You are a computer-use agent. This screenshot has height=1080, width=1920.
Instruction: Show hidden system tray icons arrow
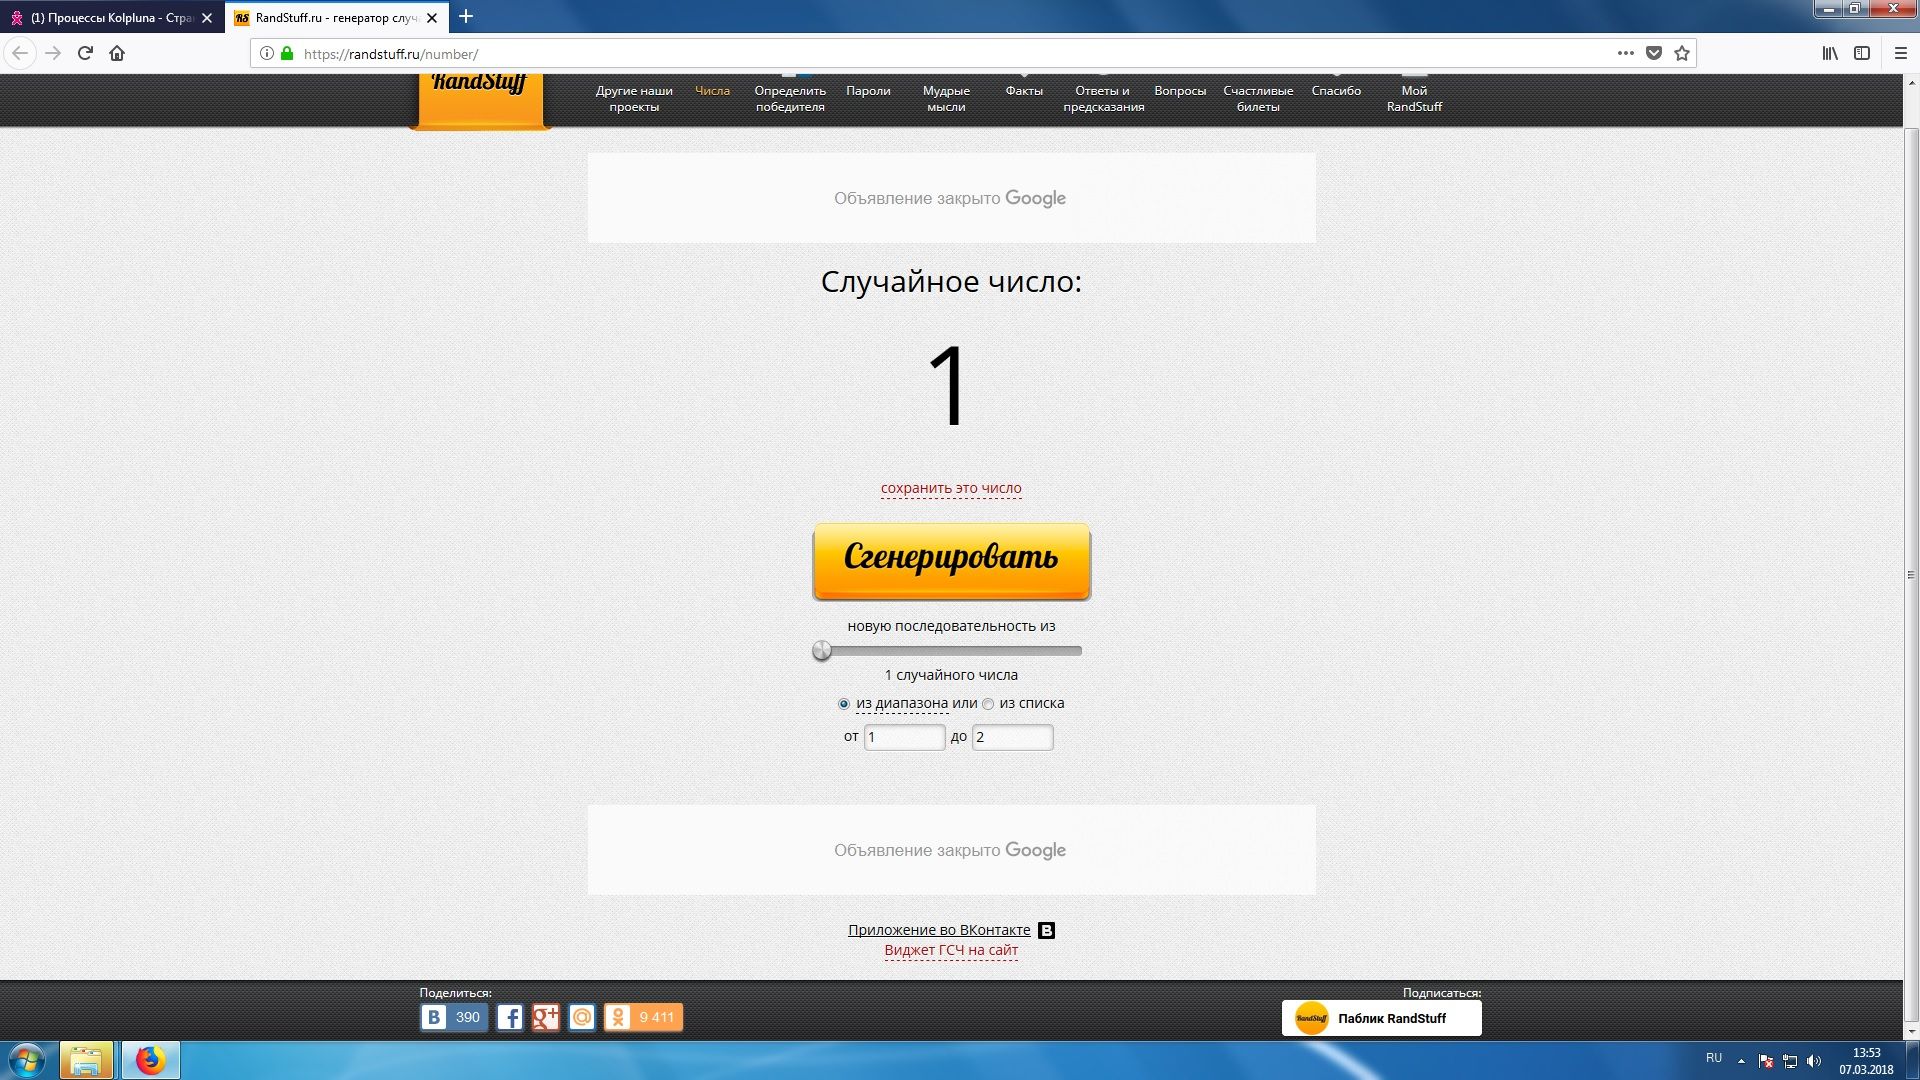(x=1741, y=1060)
